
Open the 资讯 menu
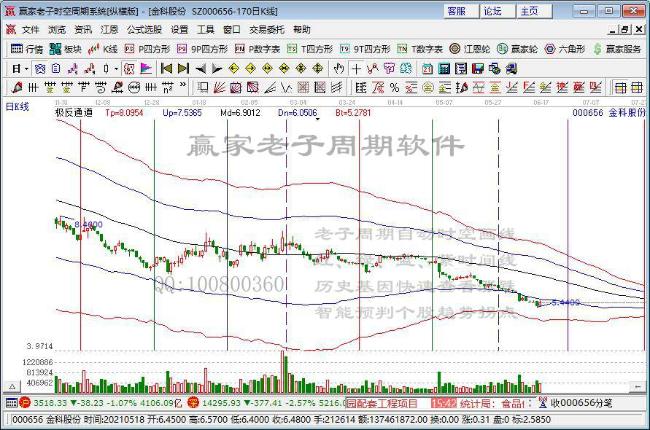tap(83, 29)
